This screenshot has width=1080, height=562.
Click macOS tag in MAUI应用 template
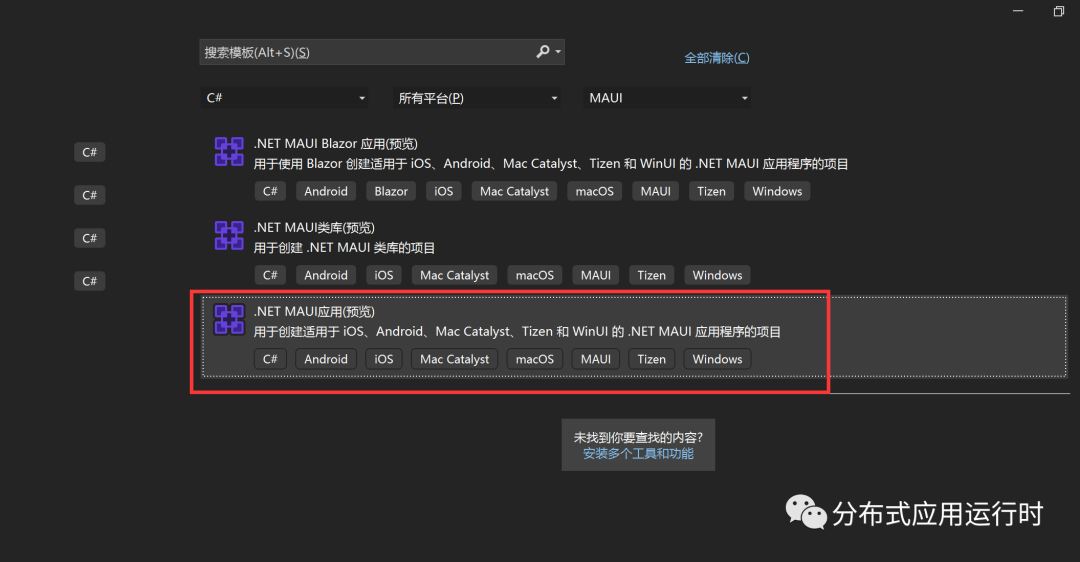(534, 360)
